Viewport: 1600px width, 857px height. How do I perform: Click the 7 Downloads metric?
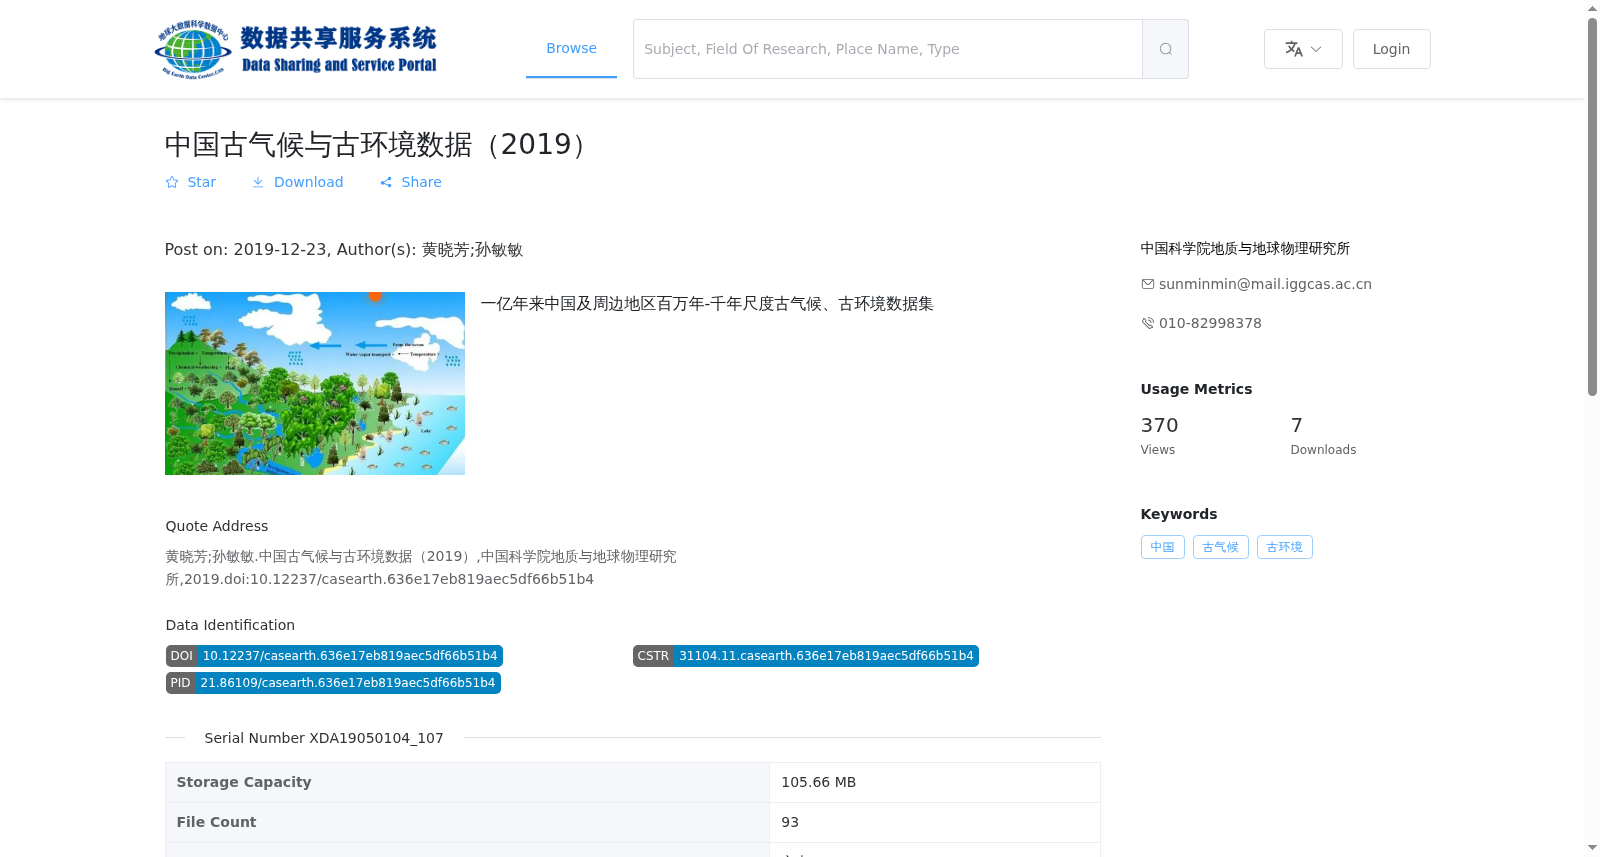[1323, 436]
